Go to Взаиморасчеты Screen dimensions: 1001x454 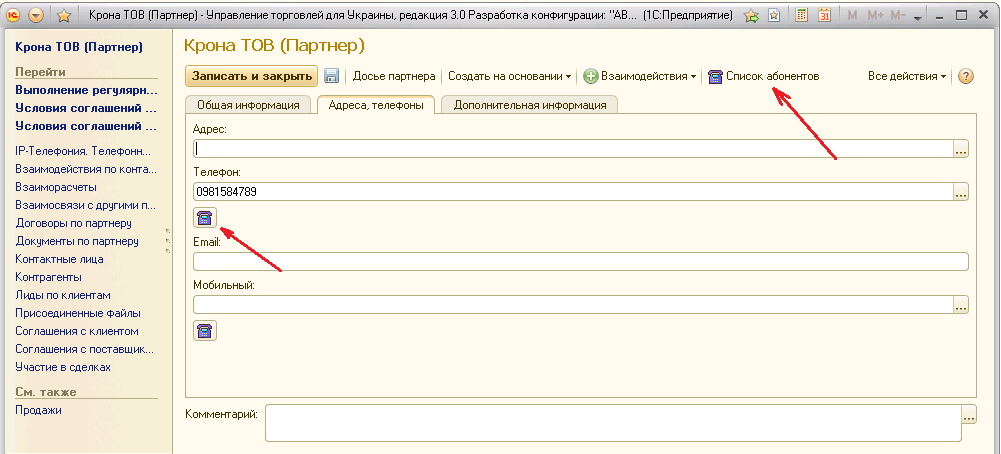tap(56, 188)
